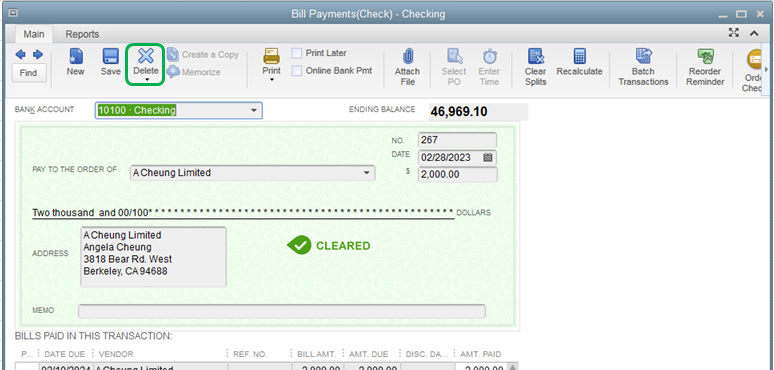Open the Delete dropdown arrow
Screen dimensions: 774x370
146,80
